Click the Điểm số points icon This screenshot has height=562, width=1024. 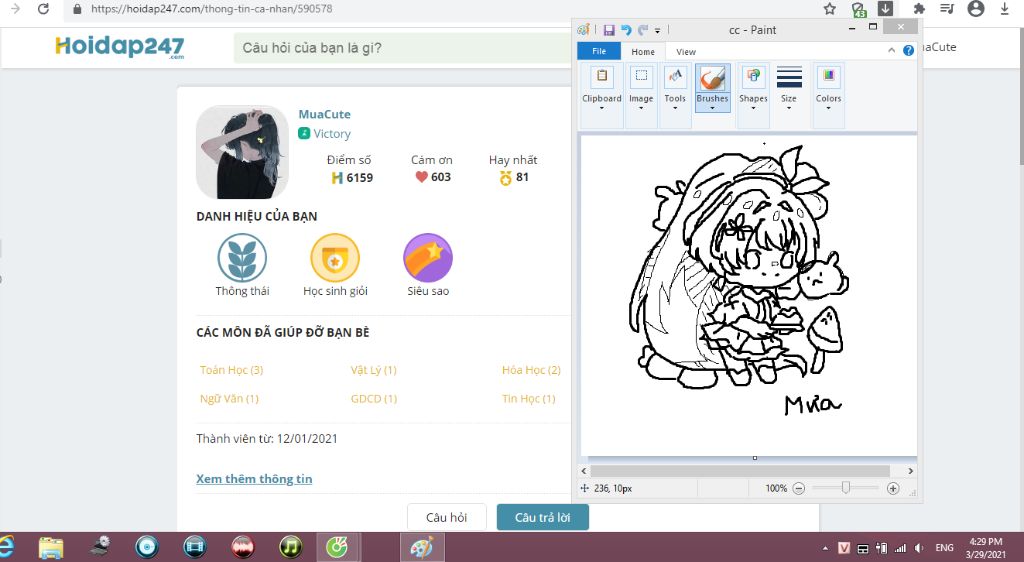coord(337,178)
